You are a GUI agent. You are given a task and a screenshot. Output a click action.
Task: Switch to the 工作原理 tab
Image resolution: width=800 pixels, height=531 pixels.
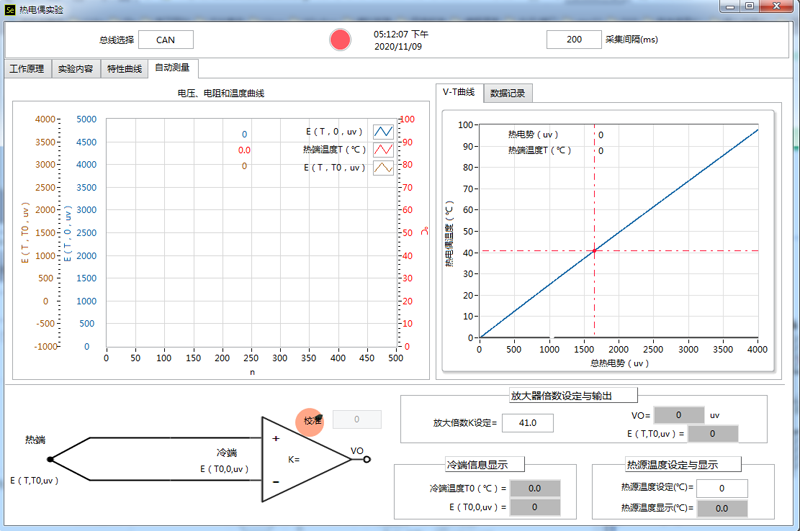point(27,69)
